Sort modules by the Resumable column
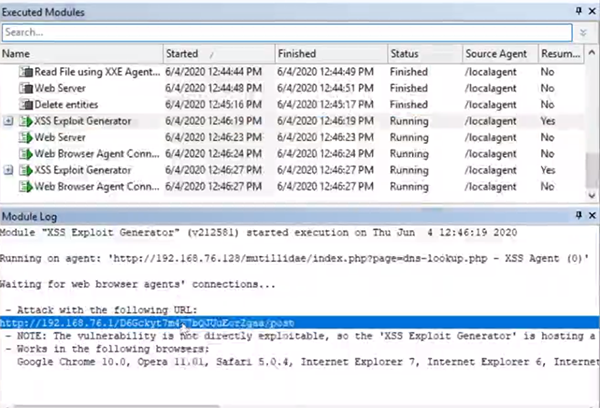Viewport: 600px width, 408px height. 561,54
